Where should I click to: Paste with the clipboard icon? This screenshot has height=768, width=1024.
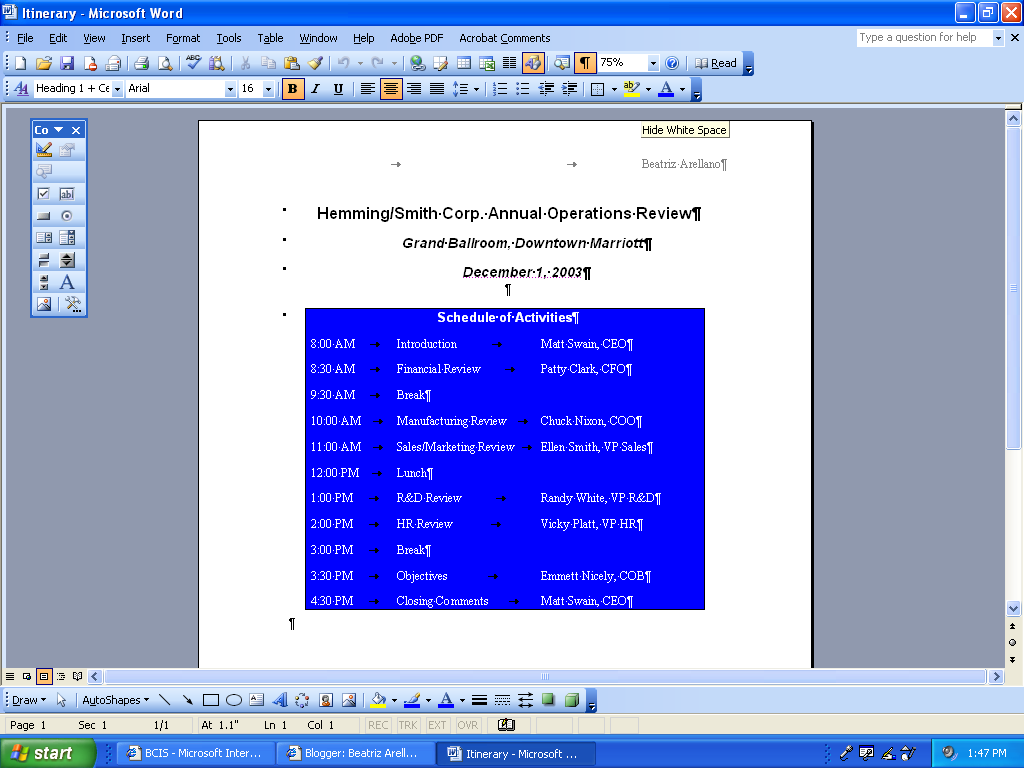click(292, 63)
